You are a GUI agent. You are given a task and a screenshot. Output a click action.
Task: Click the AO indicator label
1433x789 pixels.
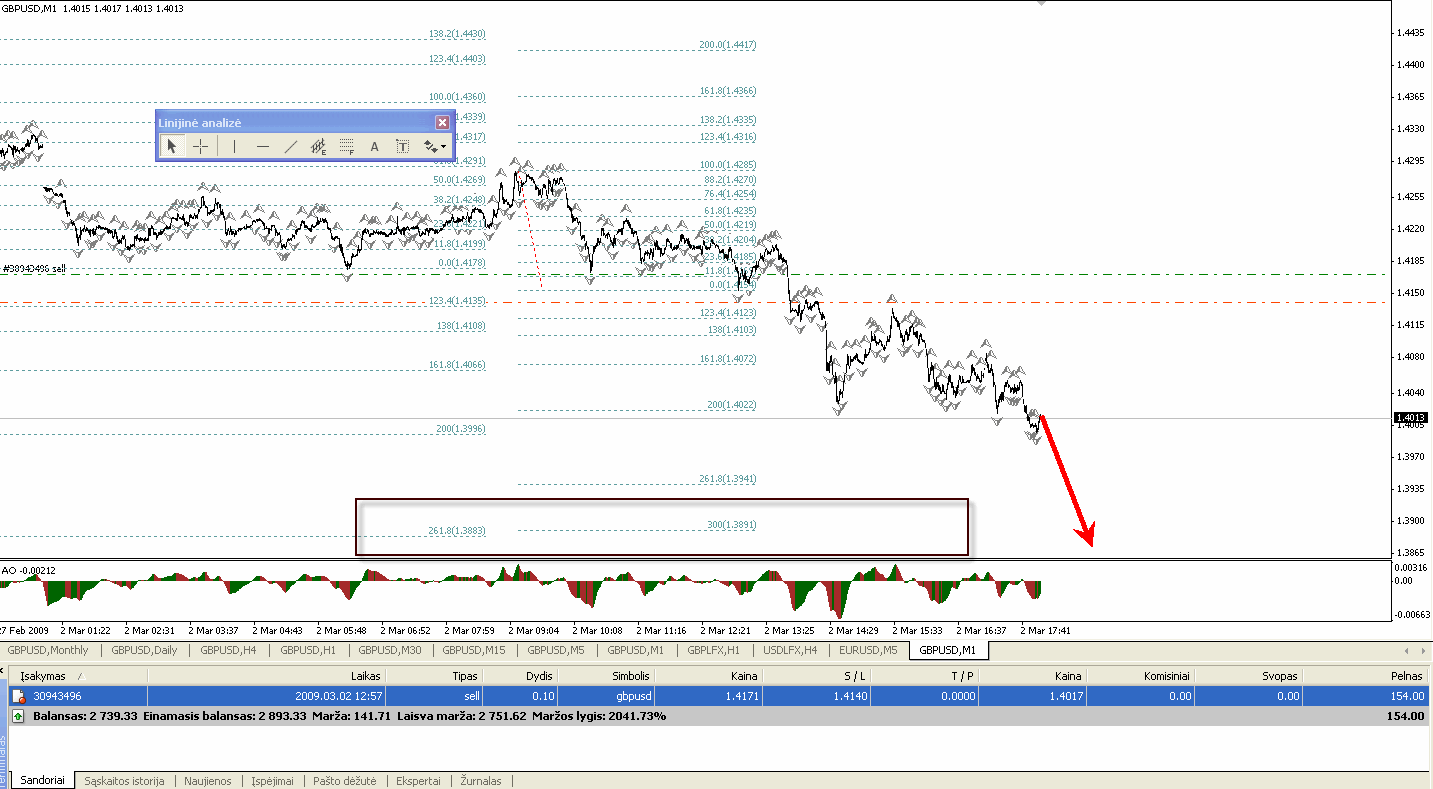(30, 570)
